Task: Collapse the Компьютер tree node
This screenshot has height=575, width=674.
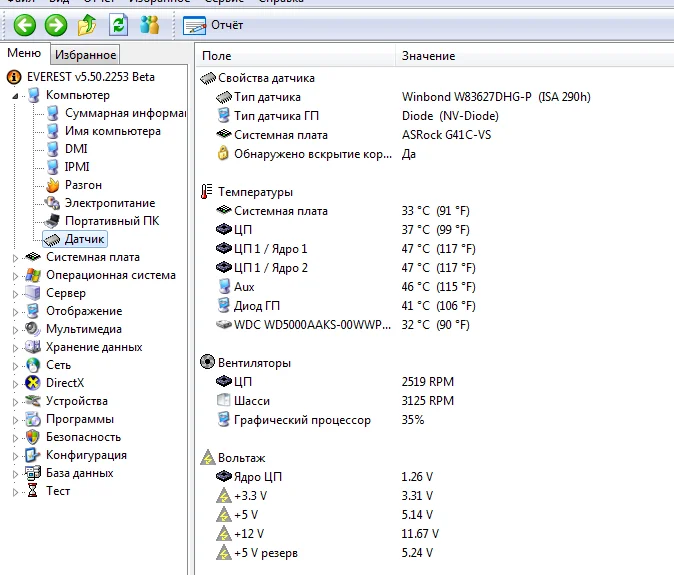Action: (15, 95)
